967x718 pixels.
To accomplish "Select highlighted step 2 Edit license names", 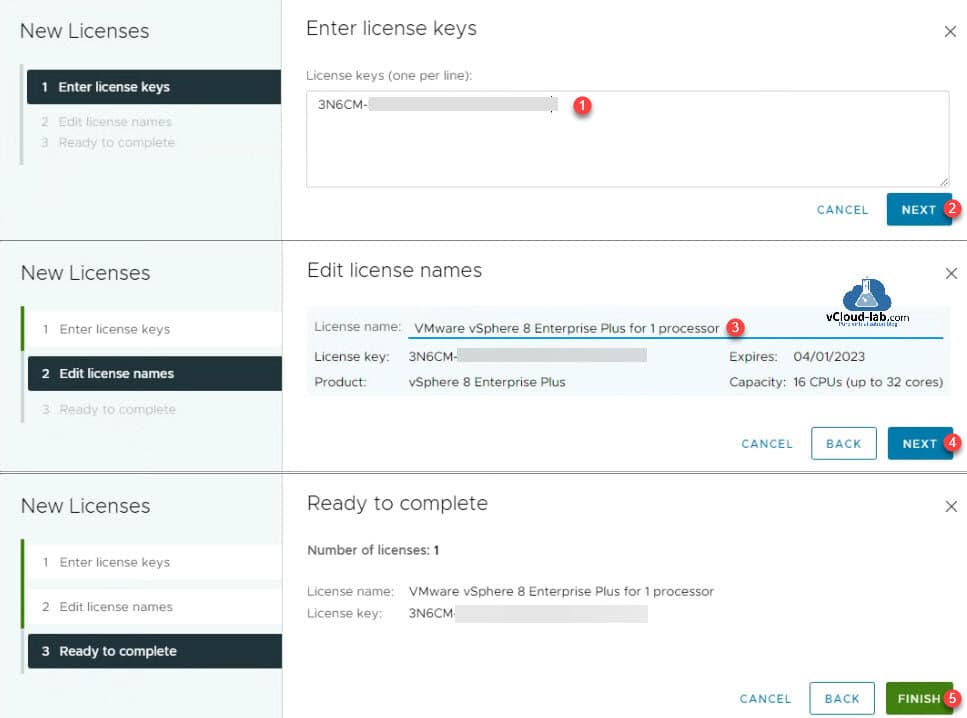I will point(155,373).
